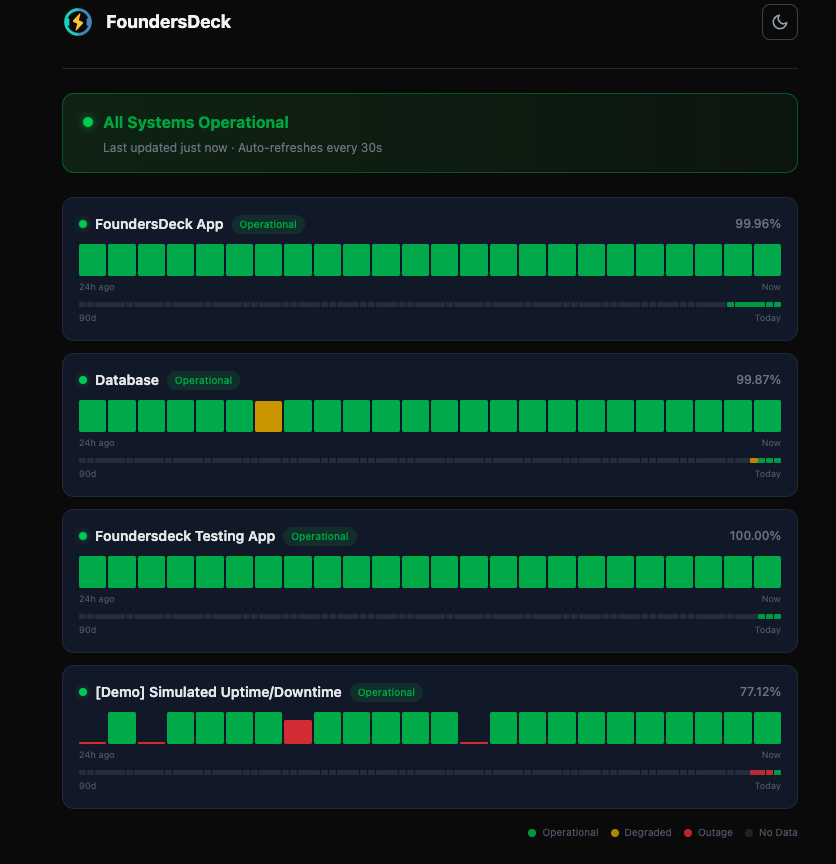Click the most recent hour block in Database
Image resolution: width=836 pixels, height=864 pixels.
click(x=767, y=416)
